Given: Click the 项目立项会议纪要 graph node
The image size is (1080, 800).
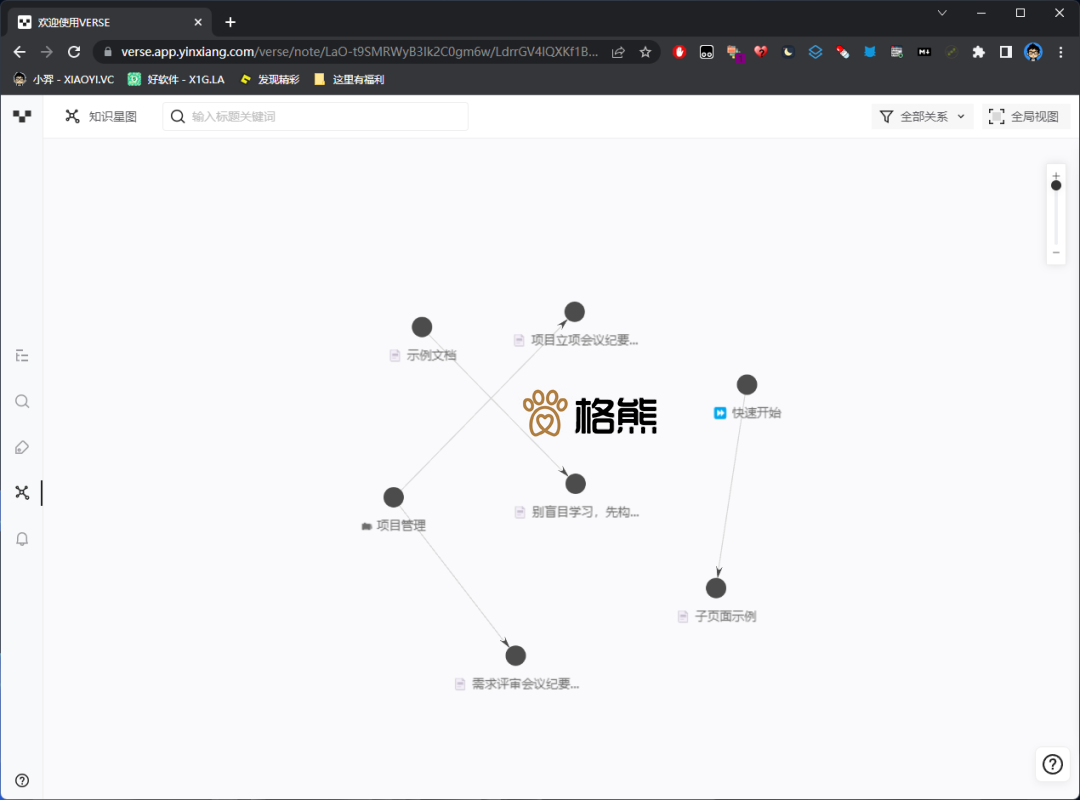Looking at the screenshot, I should [x=574, y=311].
